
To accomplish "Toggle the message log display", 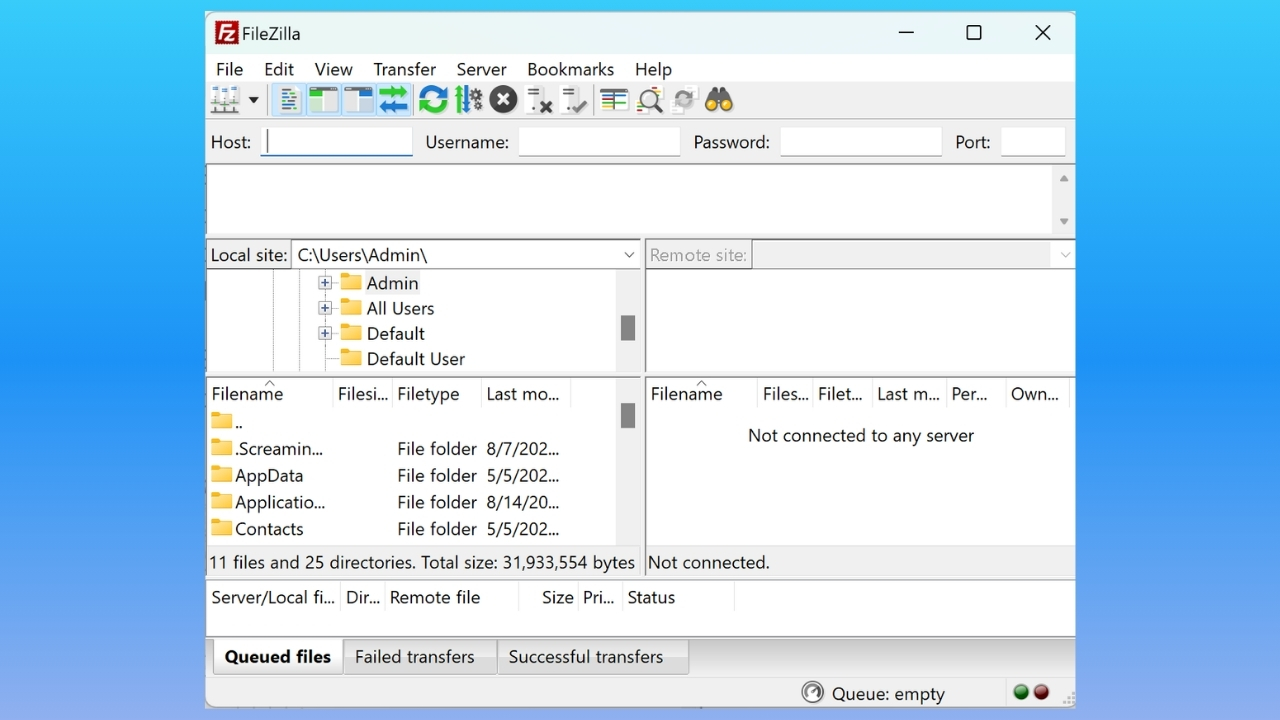I will click(x=289, y=100).
